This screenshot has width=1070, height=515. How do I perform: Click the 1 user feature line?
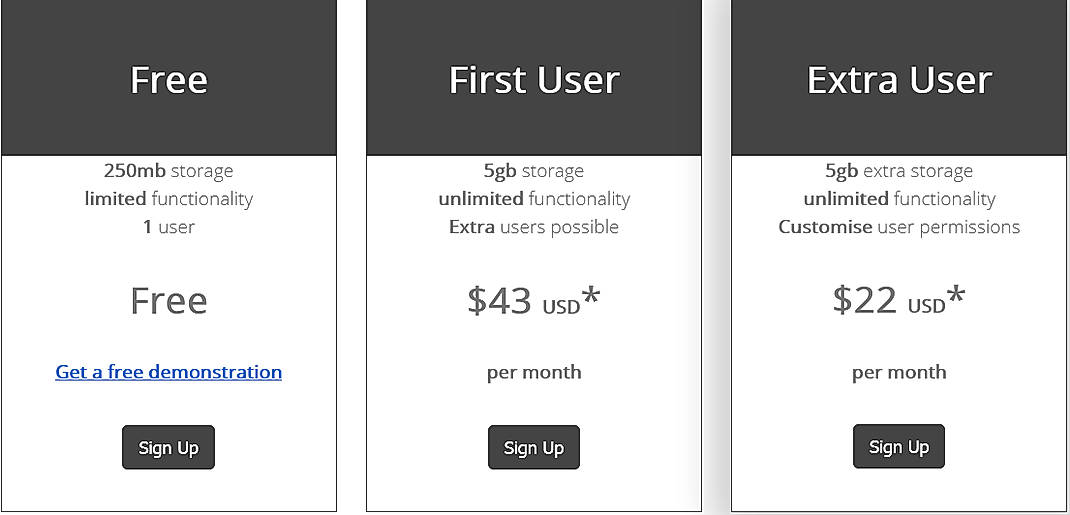click(x=168, y=227)
